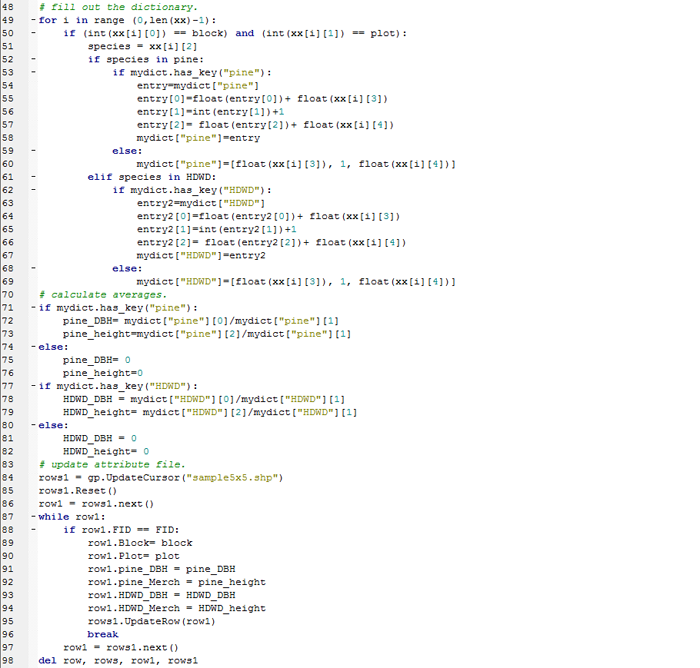This screenshot has height=668, width=700.
Task: Collapse fold marker at line 74 else
Action: [33, 347]
